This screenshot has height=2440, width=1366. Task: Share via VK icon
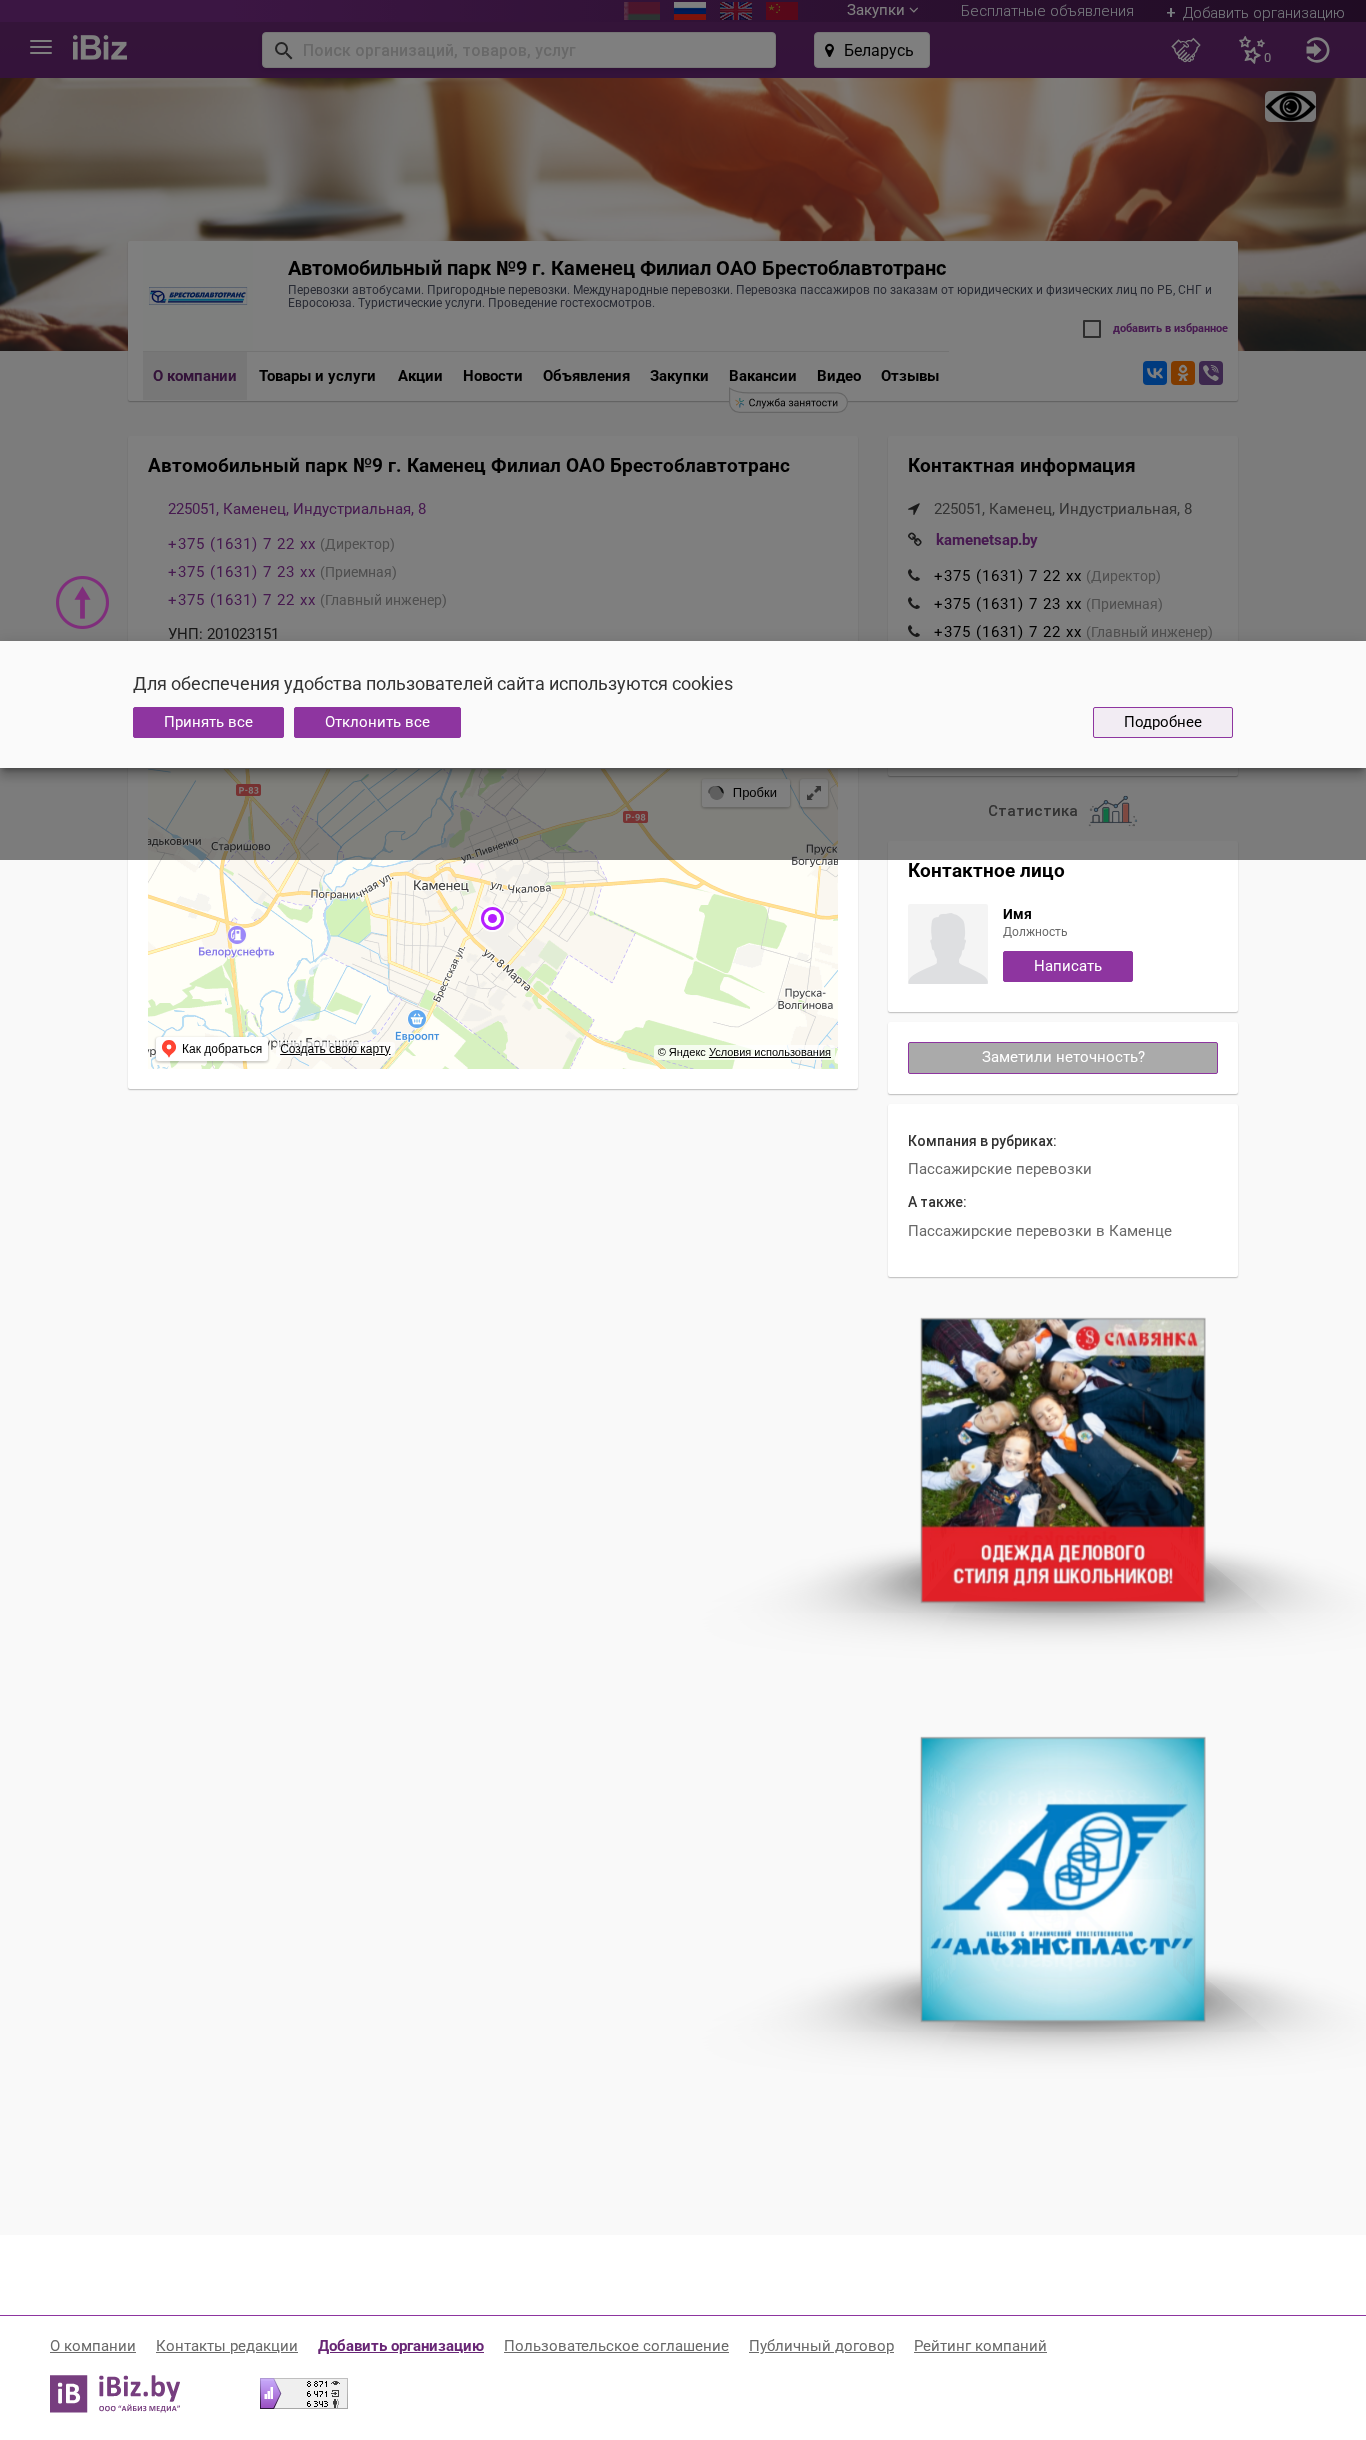(1155, 373)
